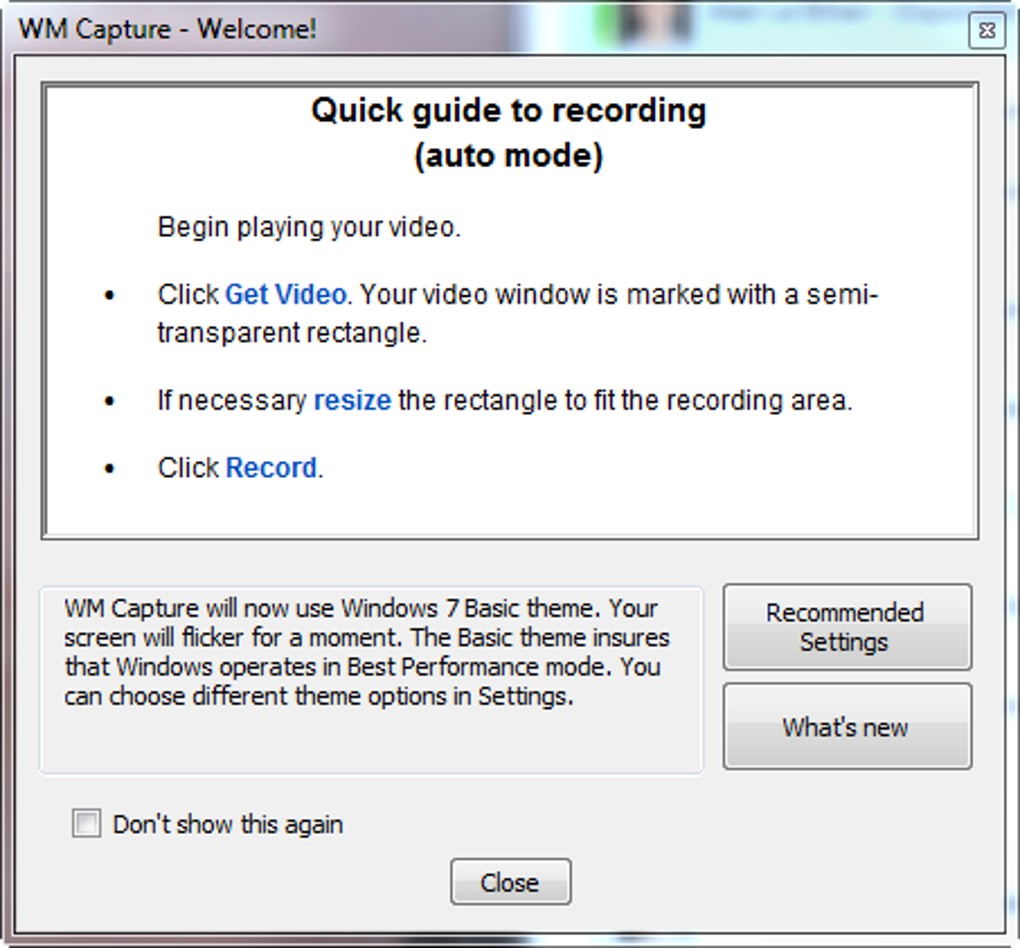This screenshot has height=948, width=1020.
Task: Open Recommended Settings
Action: click(x=846, y=627)
